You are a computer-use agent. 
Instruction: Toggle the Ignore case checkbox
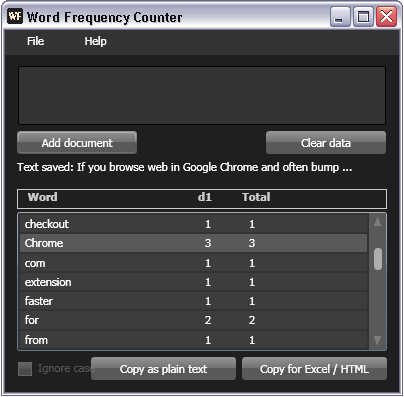[x=25, y=369]
